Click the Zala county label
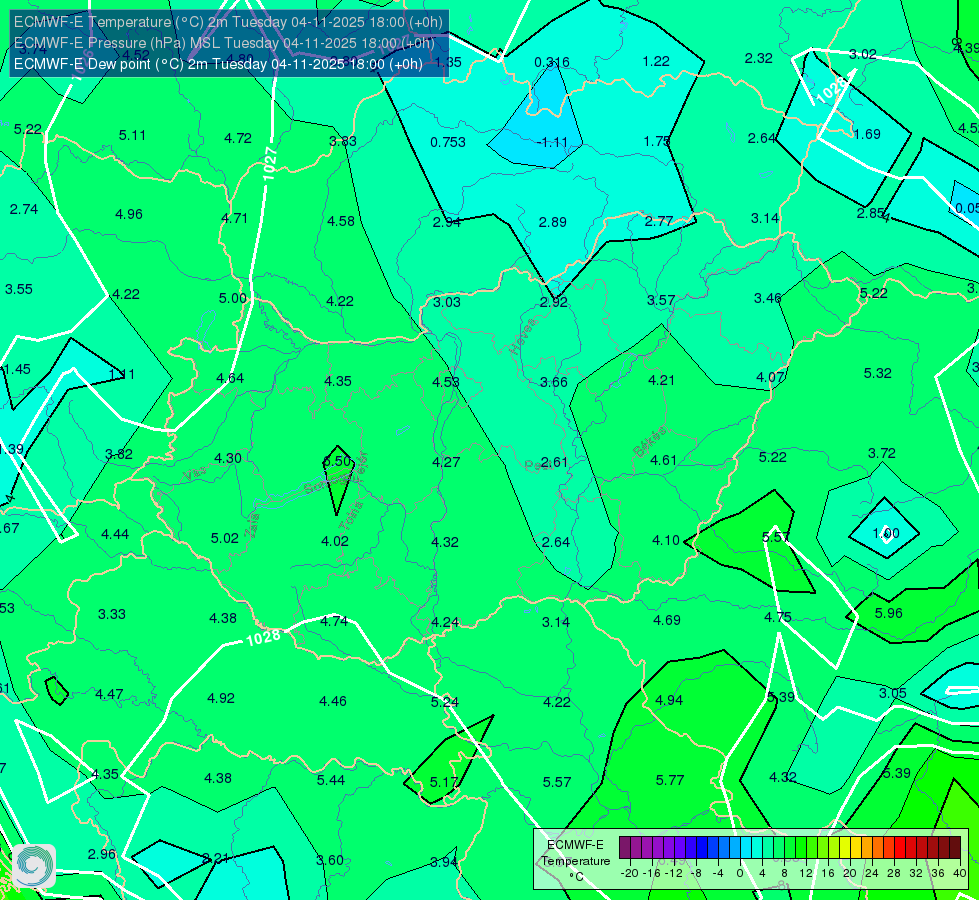Viewport: 979px width, 900px height. [x=252, y=525]
